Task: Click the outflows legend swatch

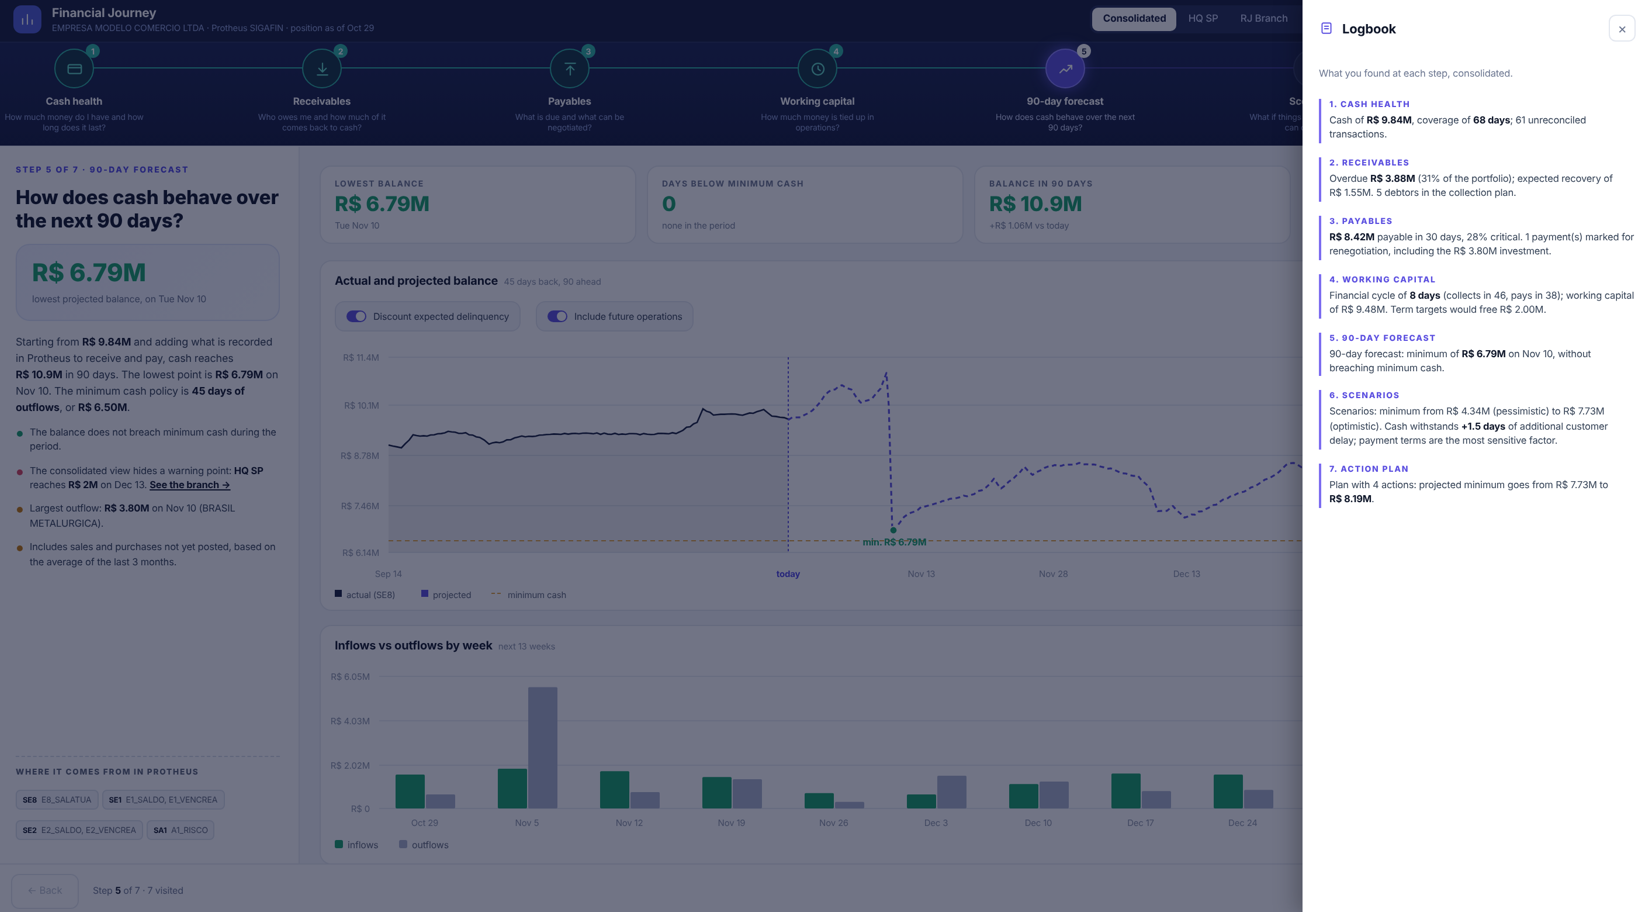Action: (403, 845)
